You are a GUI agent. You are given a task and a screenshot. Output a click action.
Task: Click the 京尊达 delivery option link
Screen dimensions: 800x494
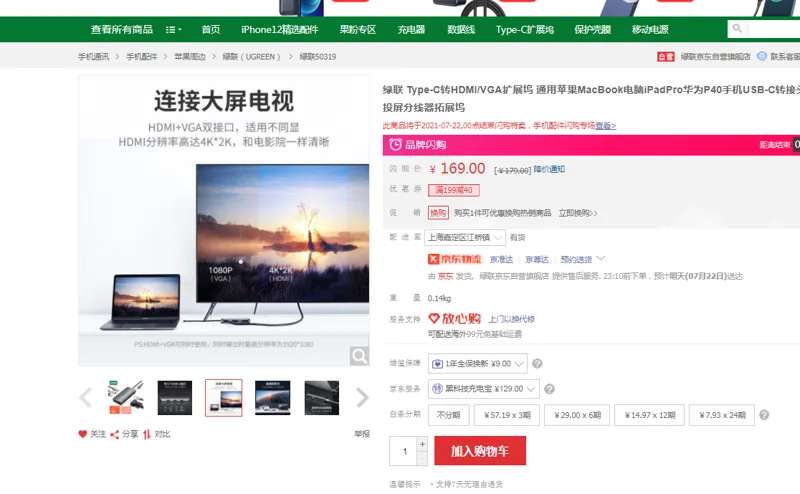point(537,260)
